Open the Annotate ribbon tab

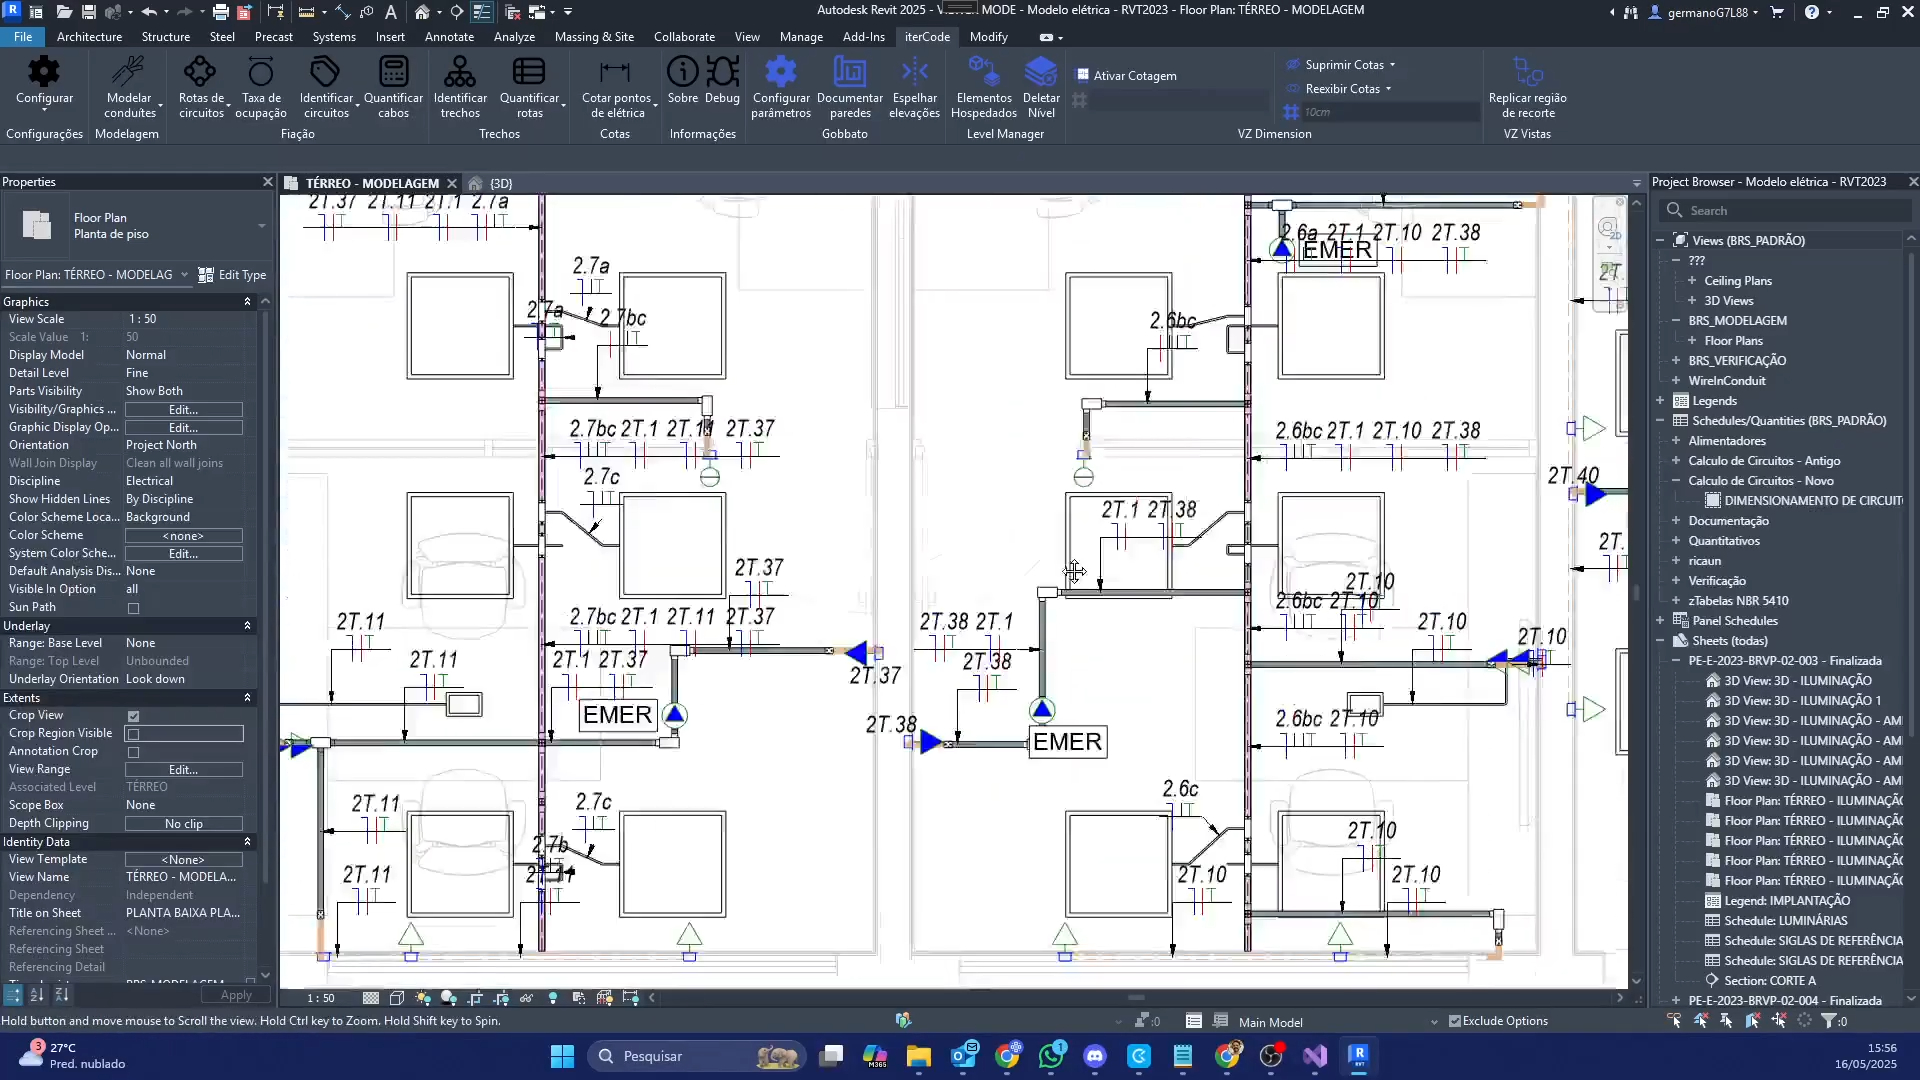(x=449, y=37)
